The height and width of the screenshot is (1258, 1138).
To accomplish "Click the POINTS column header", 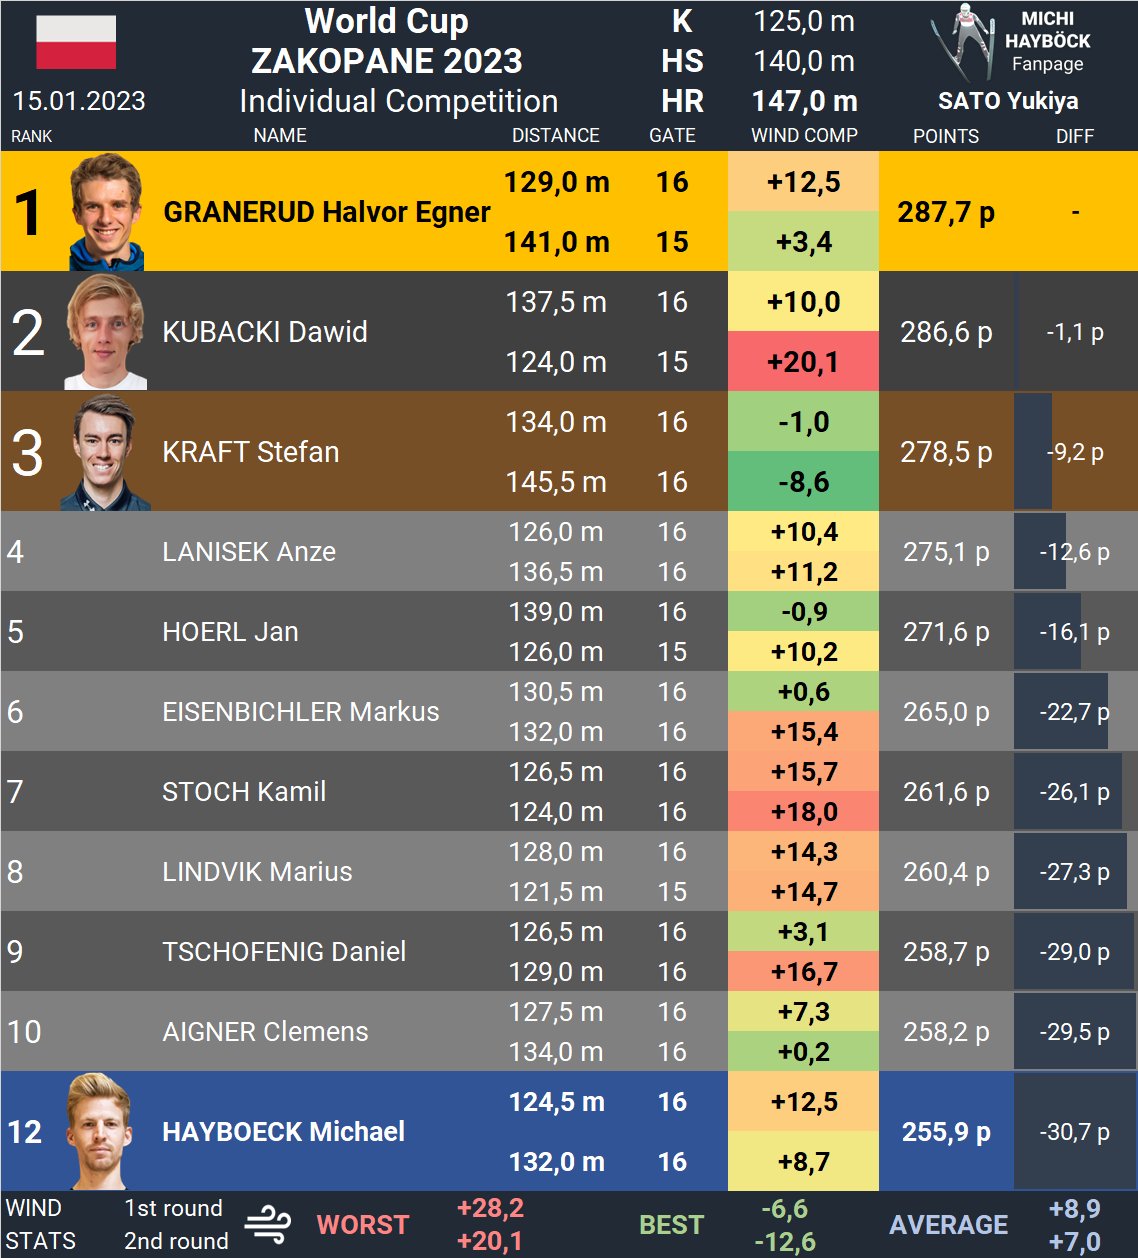I will point(946,135).
